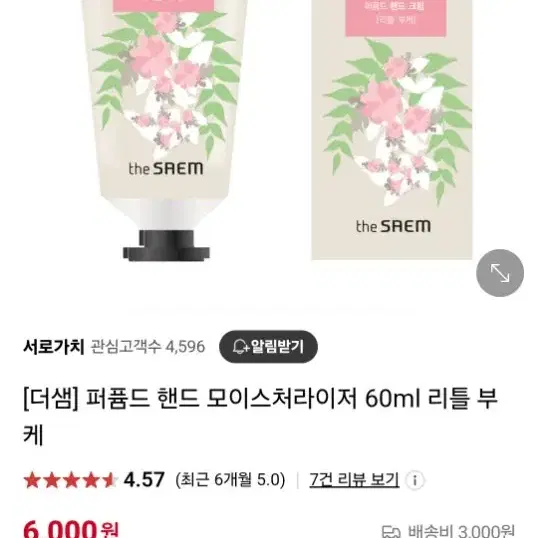The height and width of the screenshot is (538, 538).
Task: Click the 배송비 3,000원 shipping fee text
Action: click(x=461, y=531)
